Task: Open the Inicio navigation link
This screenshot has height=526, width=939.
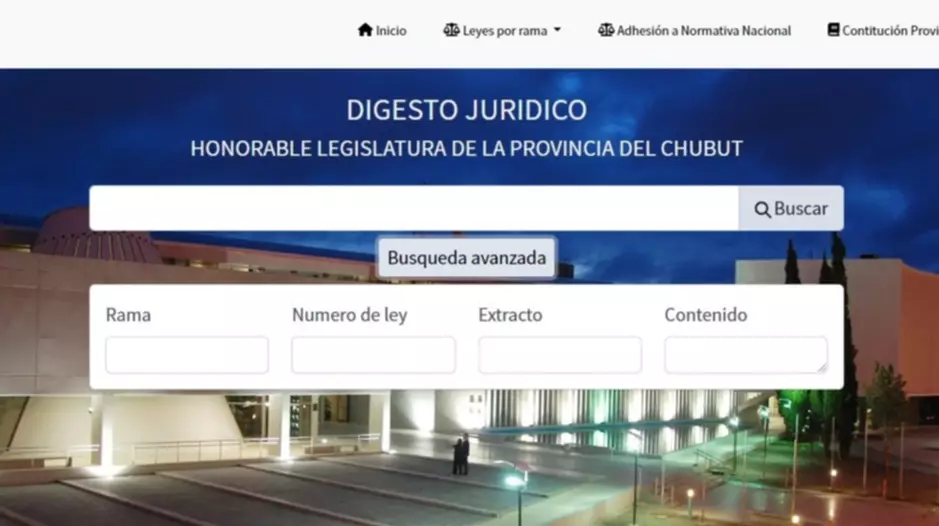Action: pos(382,30)
